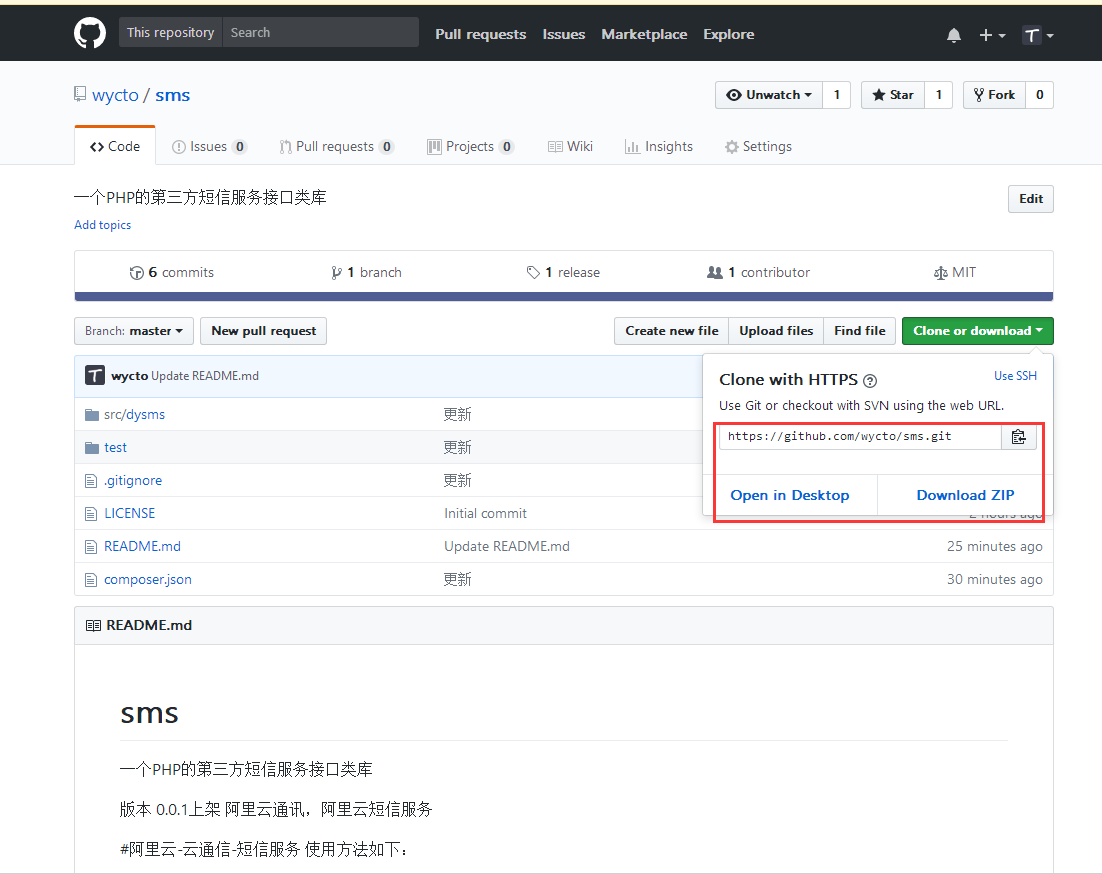Copy clone URL to clipboard
Image resolution: width=1102 pixels, height=874 pixels.
tap(1018, 437)
